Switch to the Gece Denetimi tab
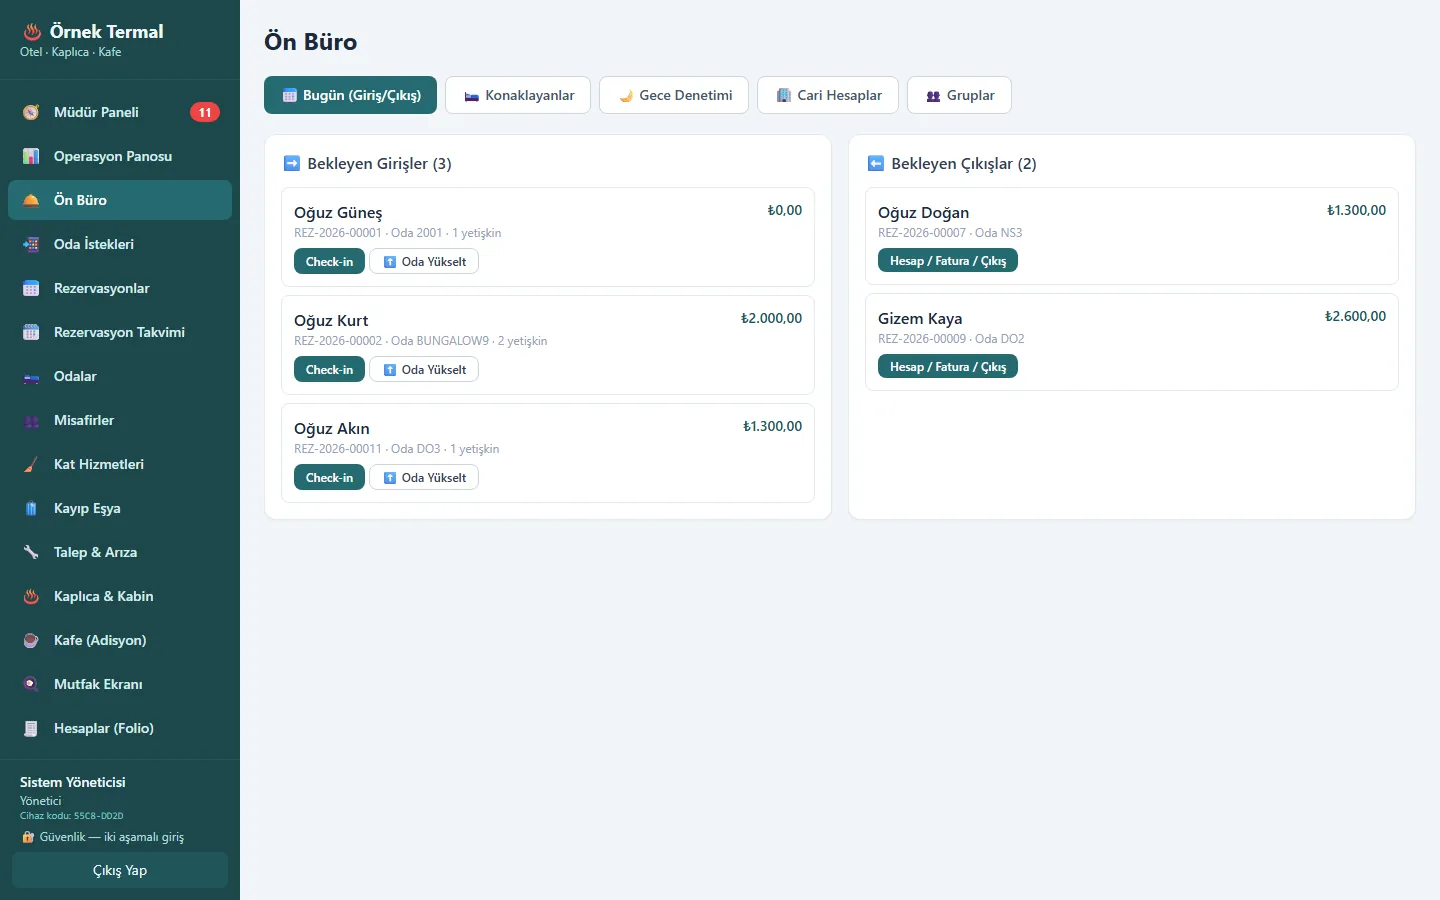1440x900 pixels. pos(674,95)
